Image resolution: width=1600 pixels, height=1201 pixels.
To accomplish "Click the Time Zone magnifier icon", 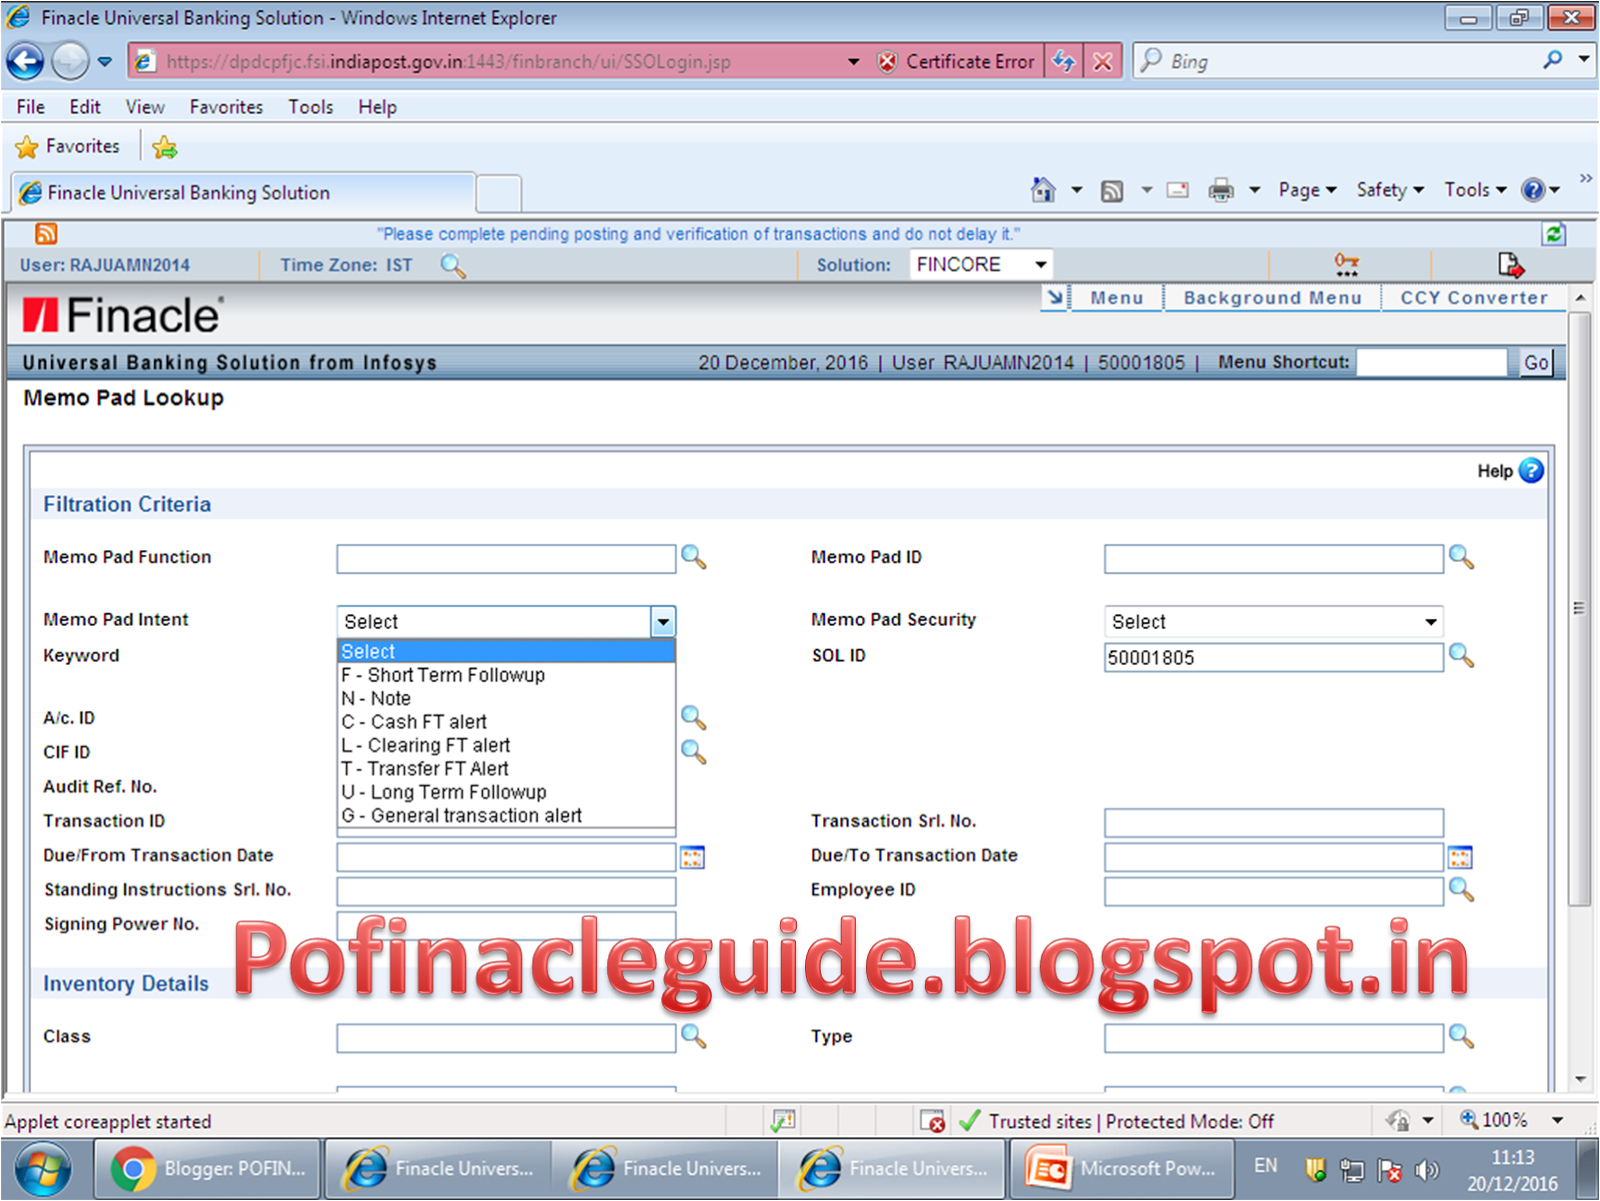I will point(453,266).
